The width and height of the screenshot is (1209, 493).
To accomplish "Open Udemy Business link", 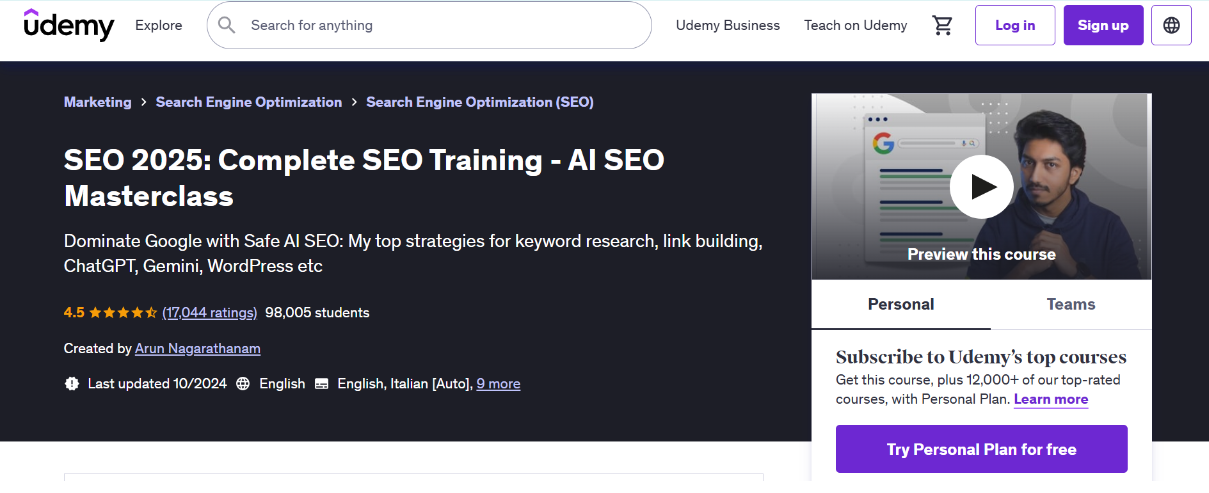I will click(x=728, y=25).
